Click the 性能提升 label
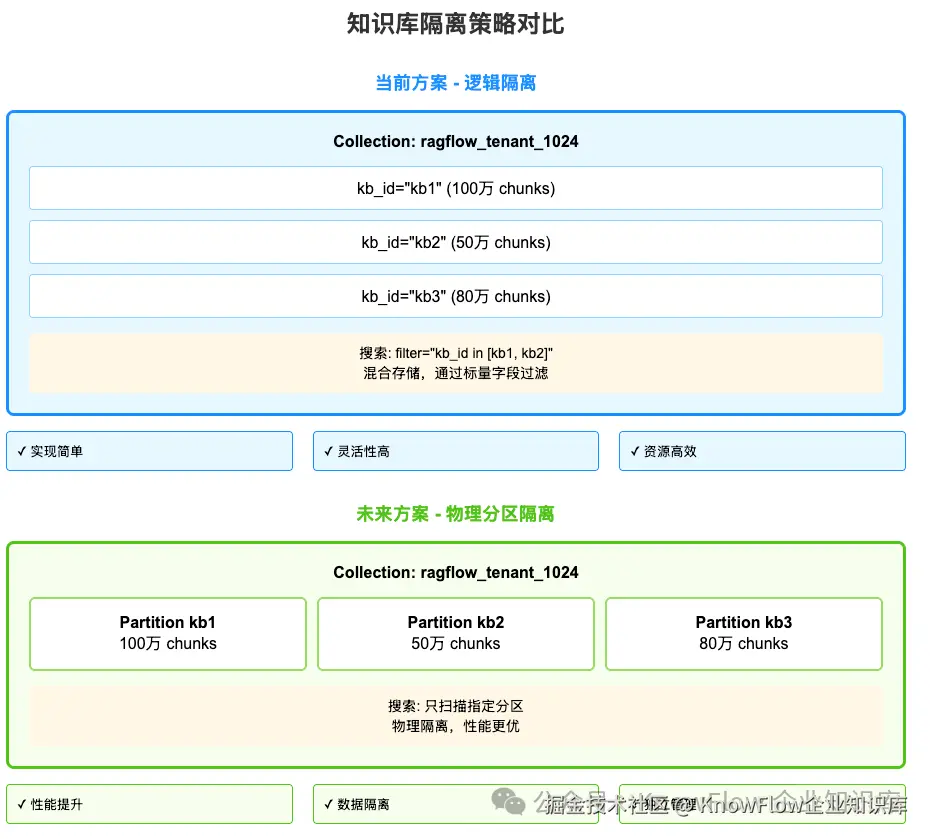Viewport: 930px width, 839px height. coord(149,804)
